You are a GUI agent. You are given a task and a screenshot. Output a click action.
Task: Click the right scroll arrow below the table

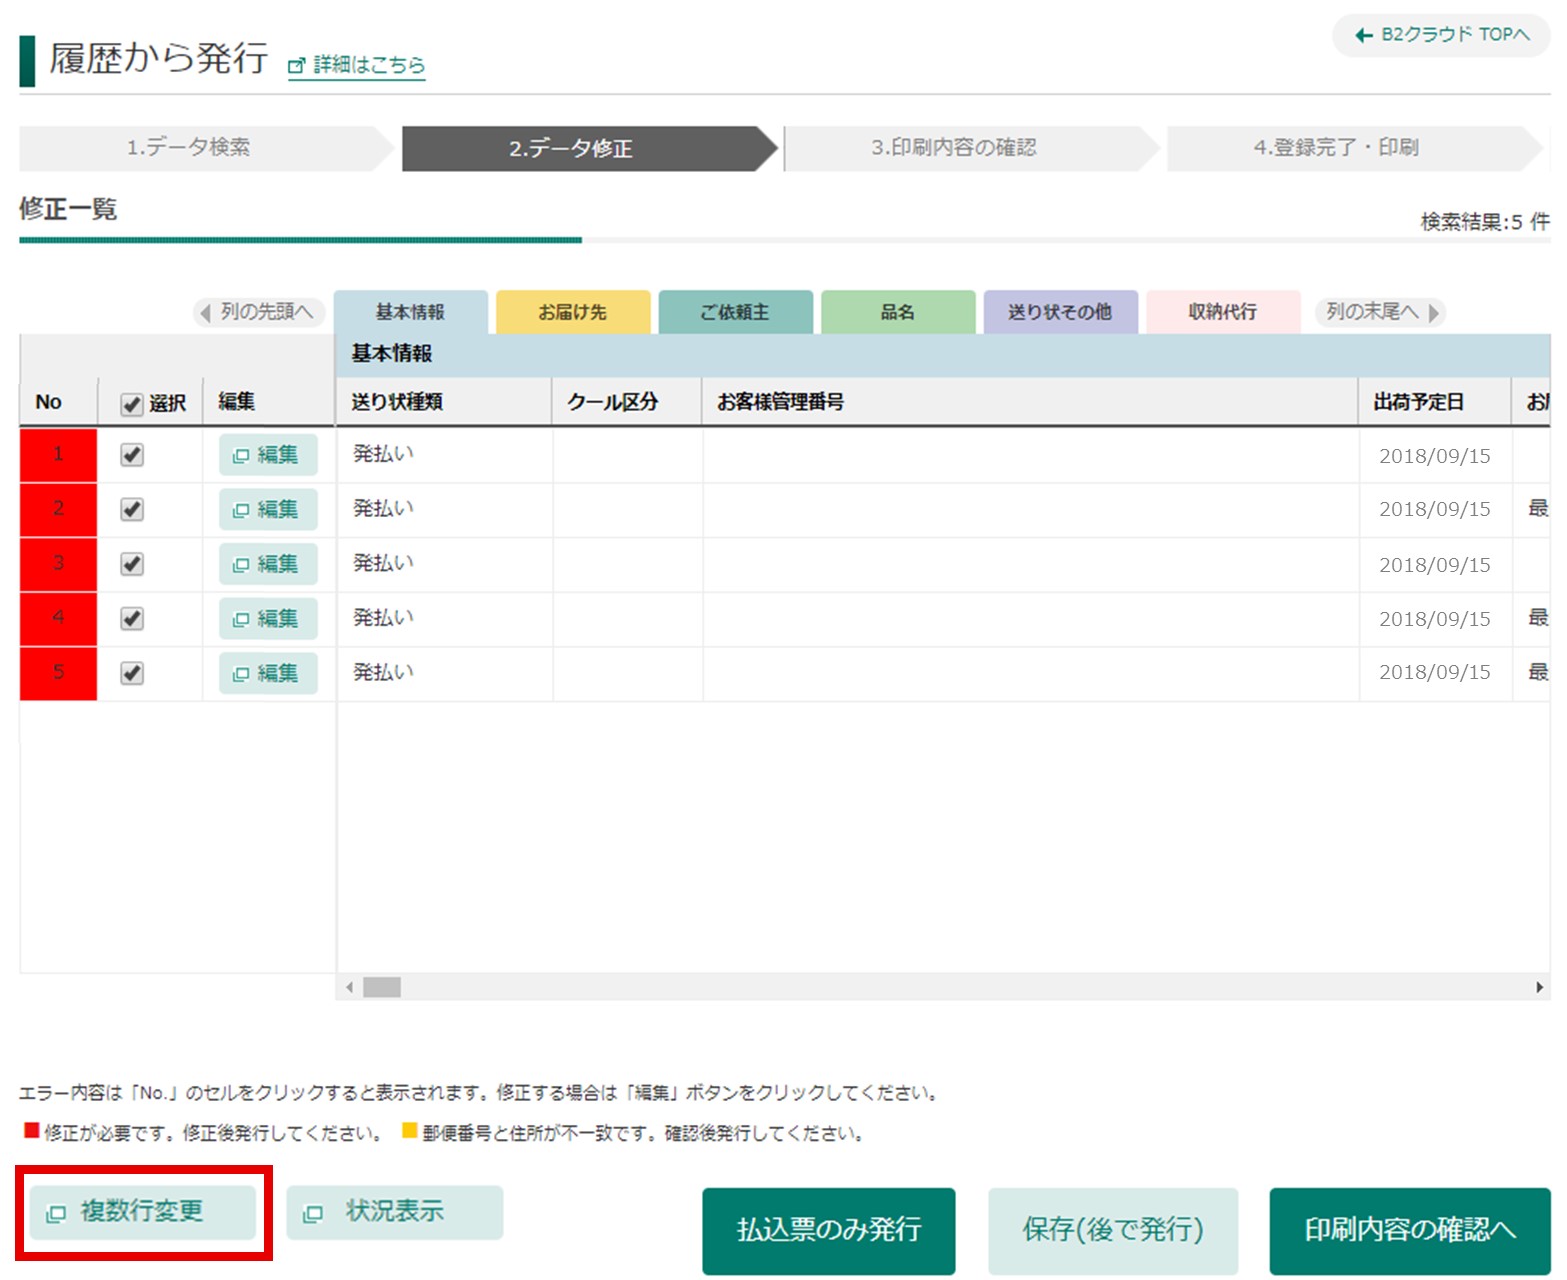[x=1541, y=988]
